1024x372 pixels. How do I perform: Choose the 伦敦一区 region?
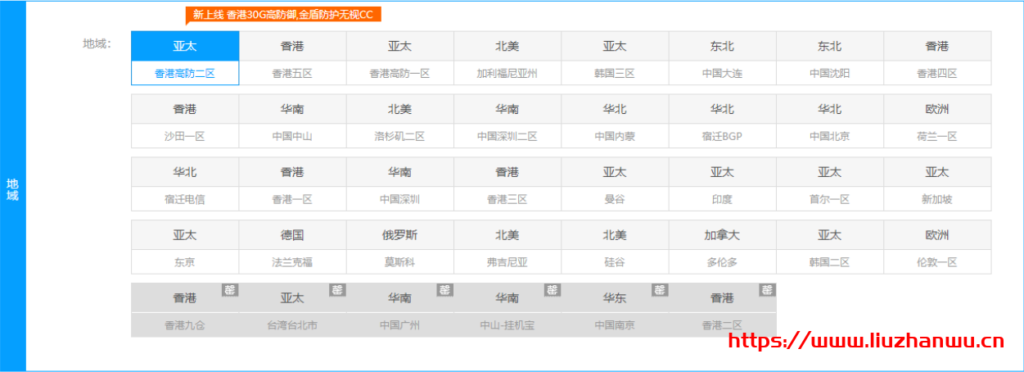(x=937, y=247)
